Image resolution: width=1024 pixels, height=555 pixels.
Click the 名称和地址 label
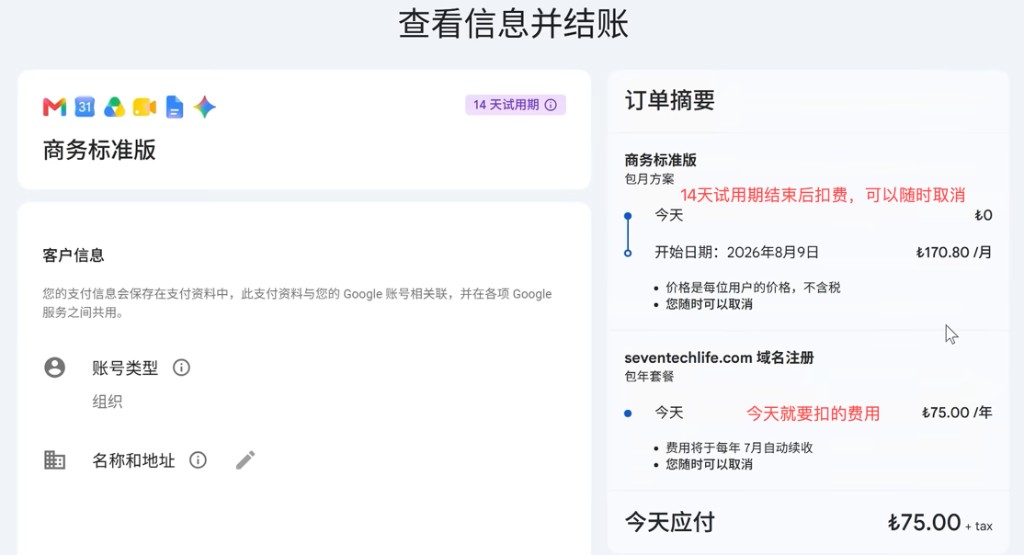click(133, 460)
